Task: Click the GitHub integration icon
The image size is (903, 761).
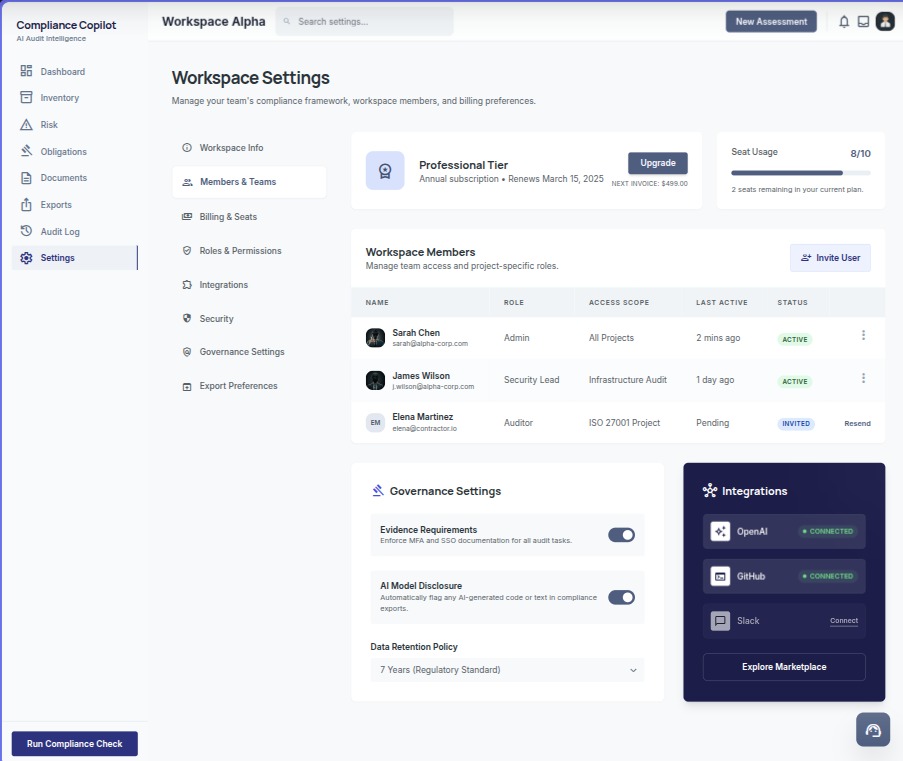Action: pos(720,576)
